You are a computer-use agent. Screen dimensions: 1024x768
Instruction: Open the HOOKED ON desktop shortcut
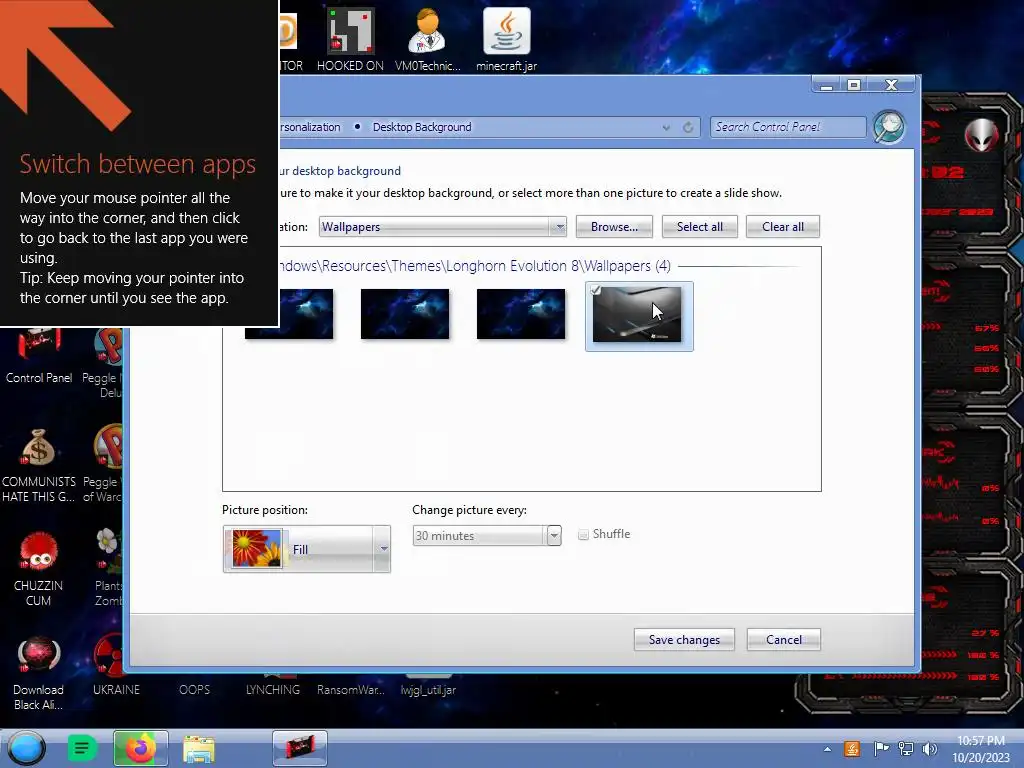click(x=350, y=39)
